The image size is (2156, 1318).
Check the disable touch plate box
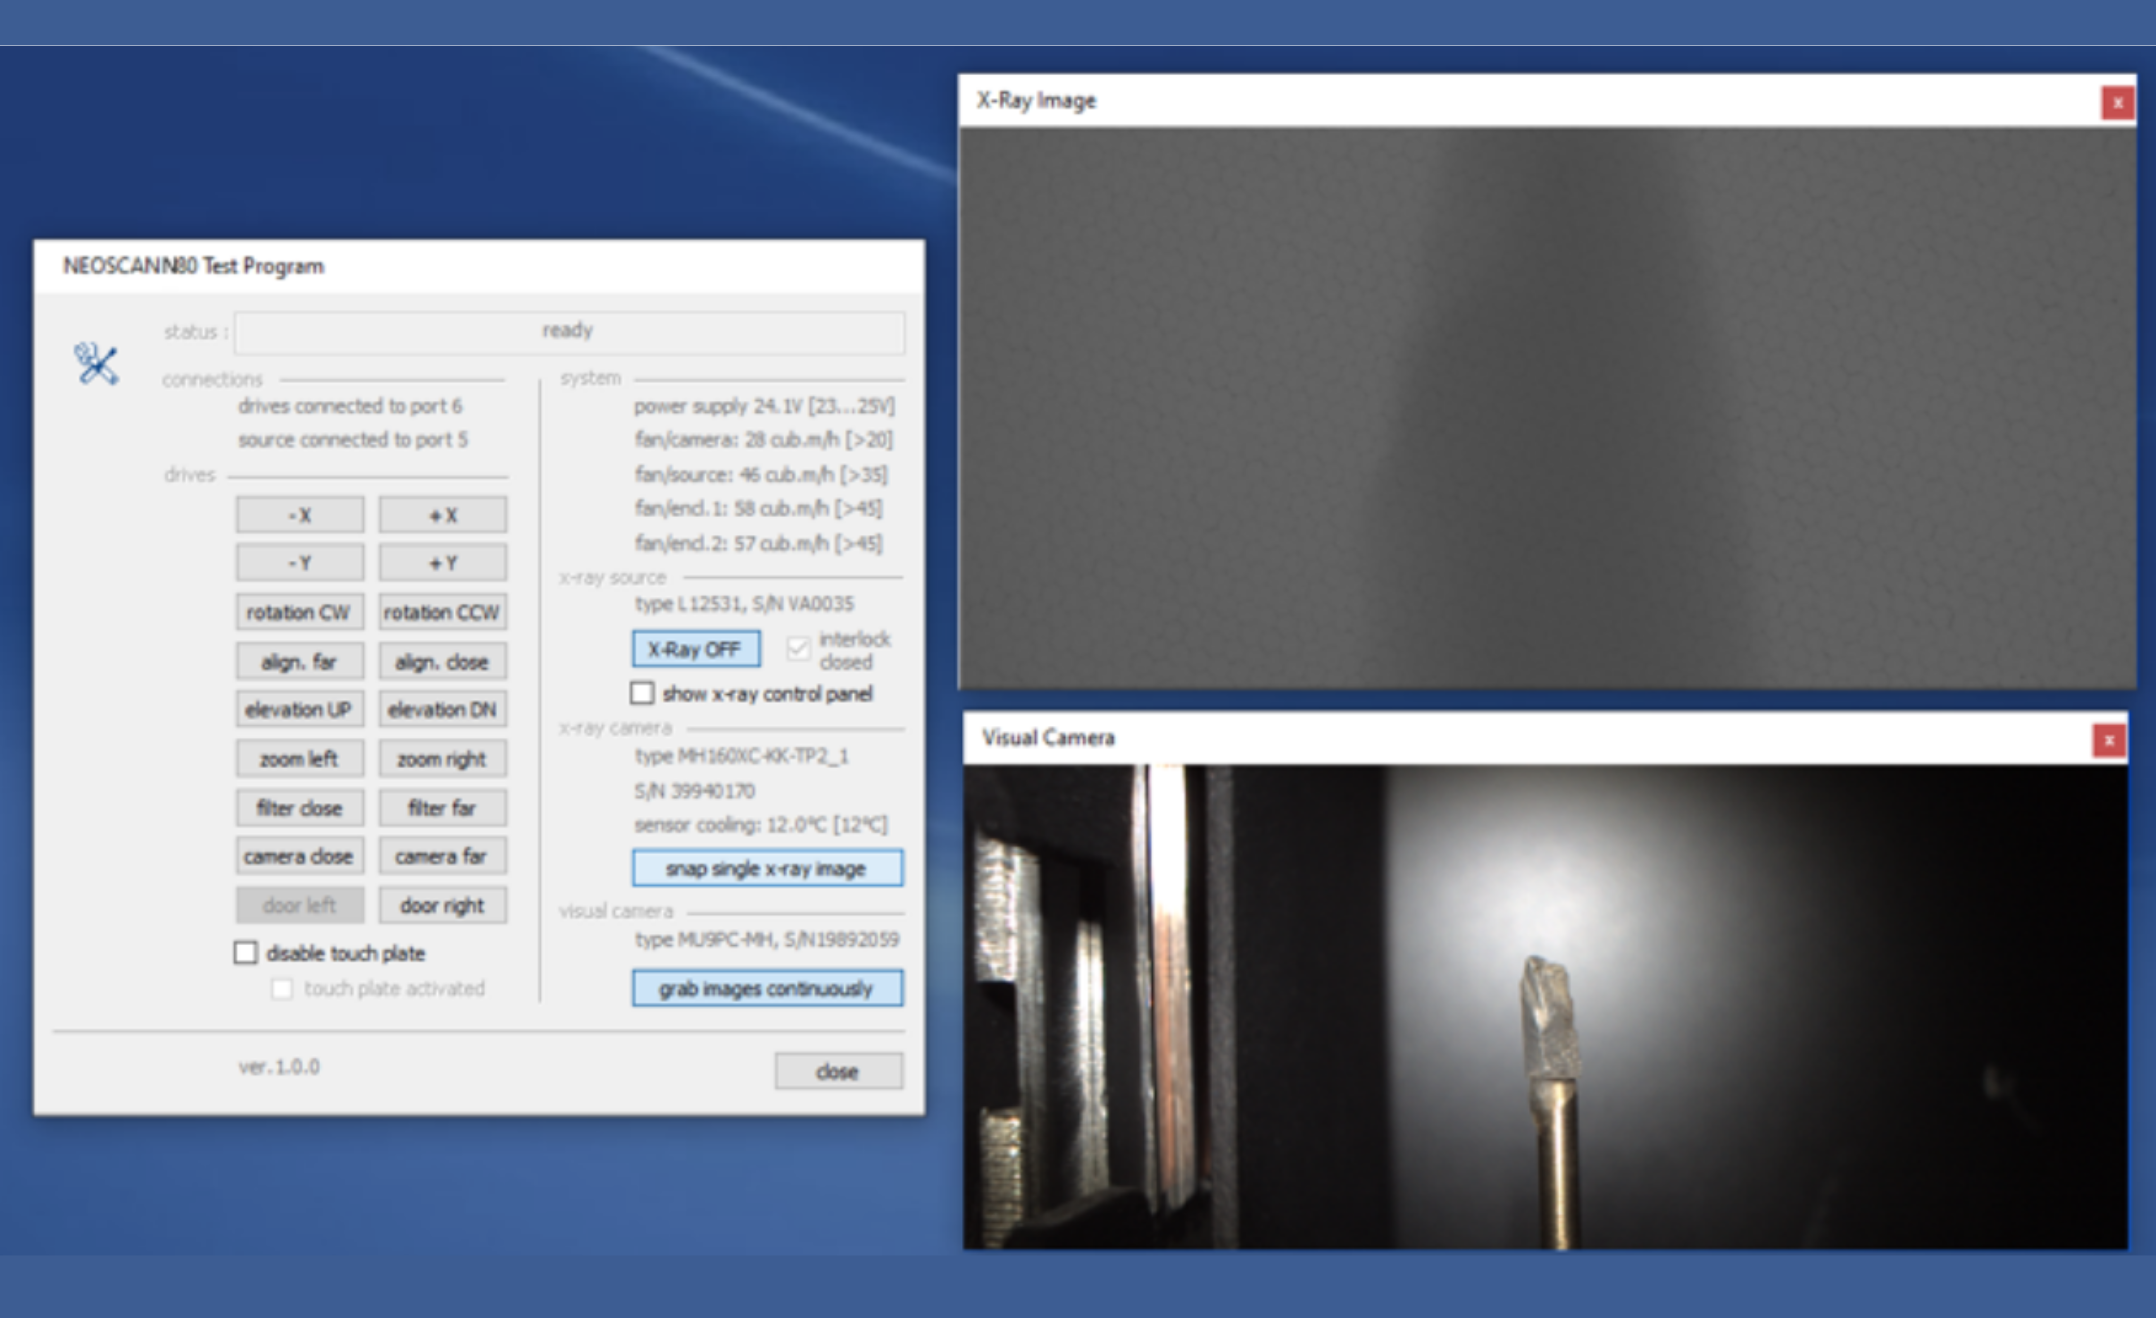(x=246, y=953)
